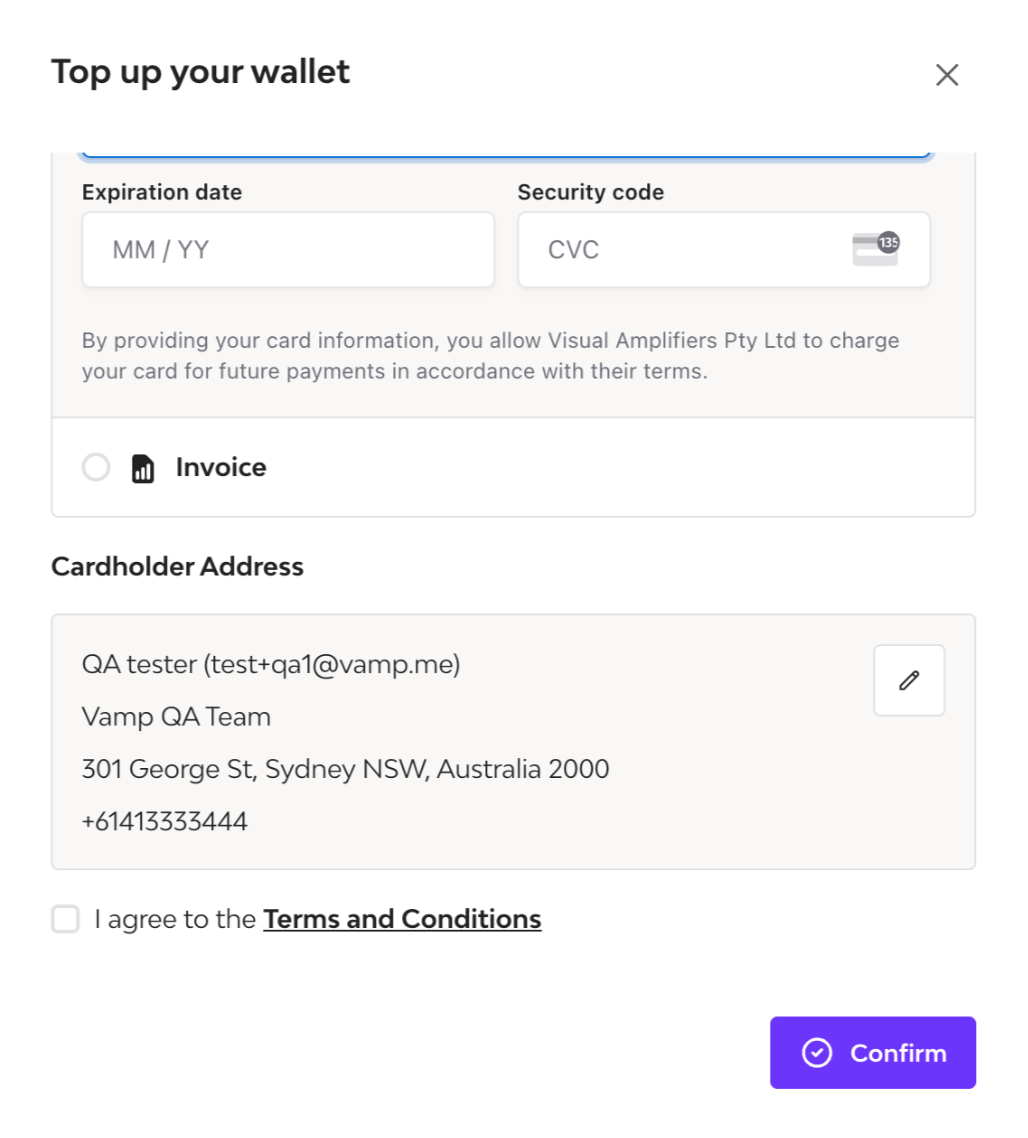The height and width of the screenshot is (1138, 1028).
Task: Click the Invoice document icon
Action: (x=143, y=468)
